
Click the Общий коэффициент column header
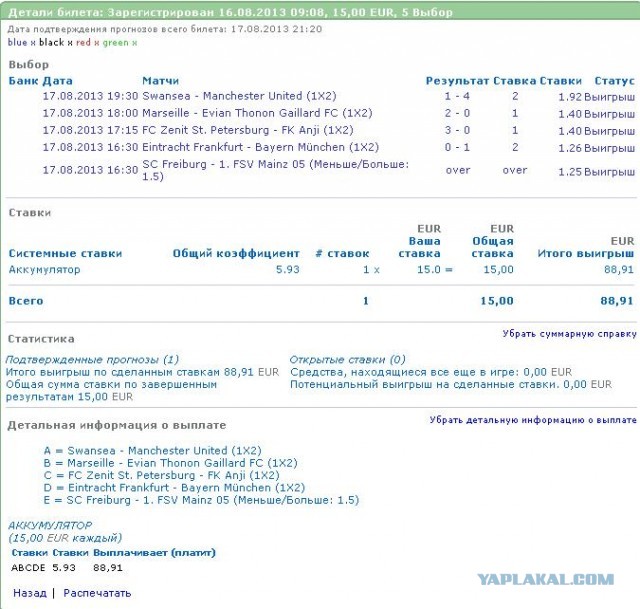pos(236,254)
